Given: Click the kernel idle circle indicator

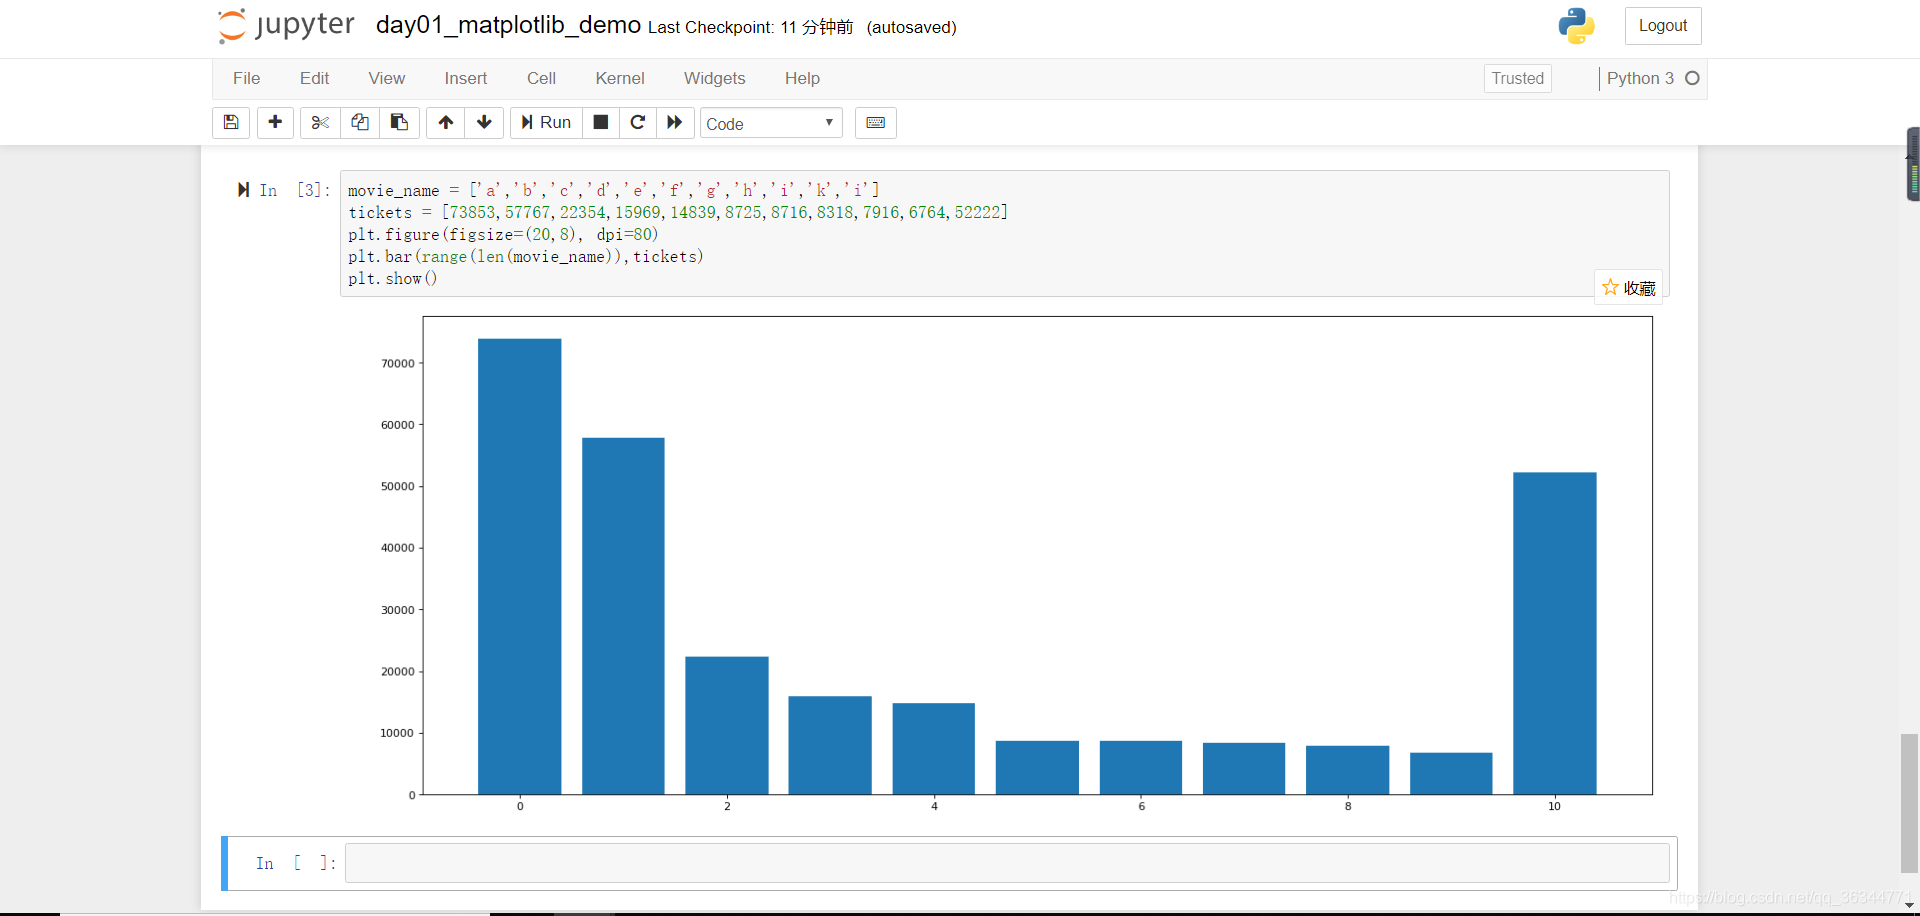Looking at the screenshot, I should [x=1692, y=78].
